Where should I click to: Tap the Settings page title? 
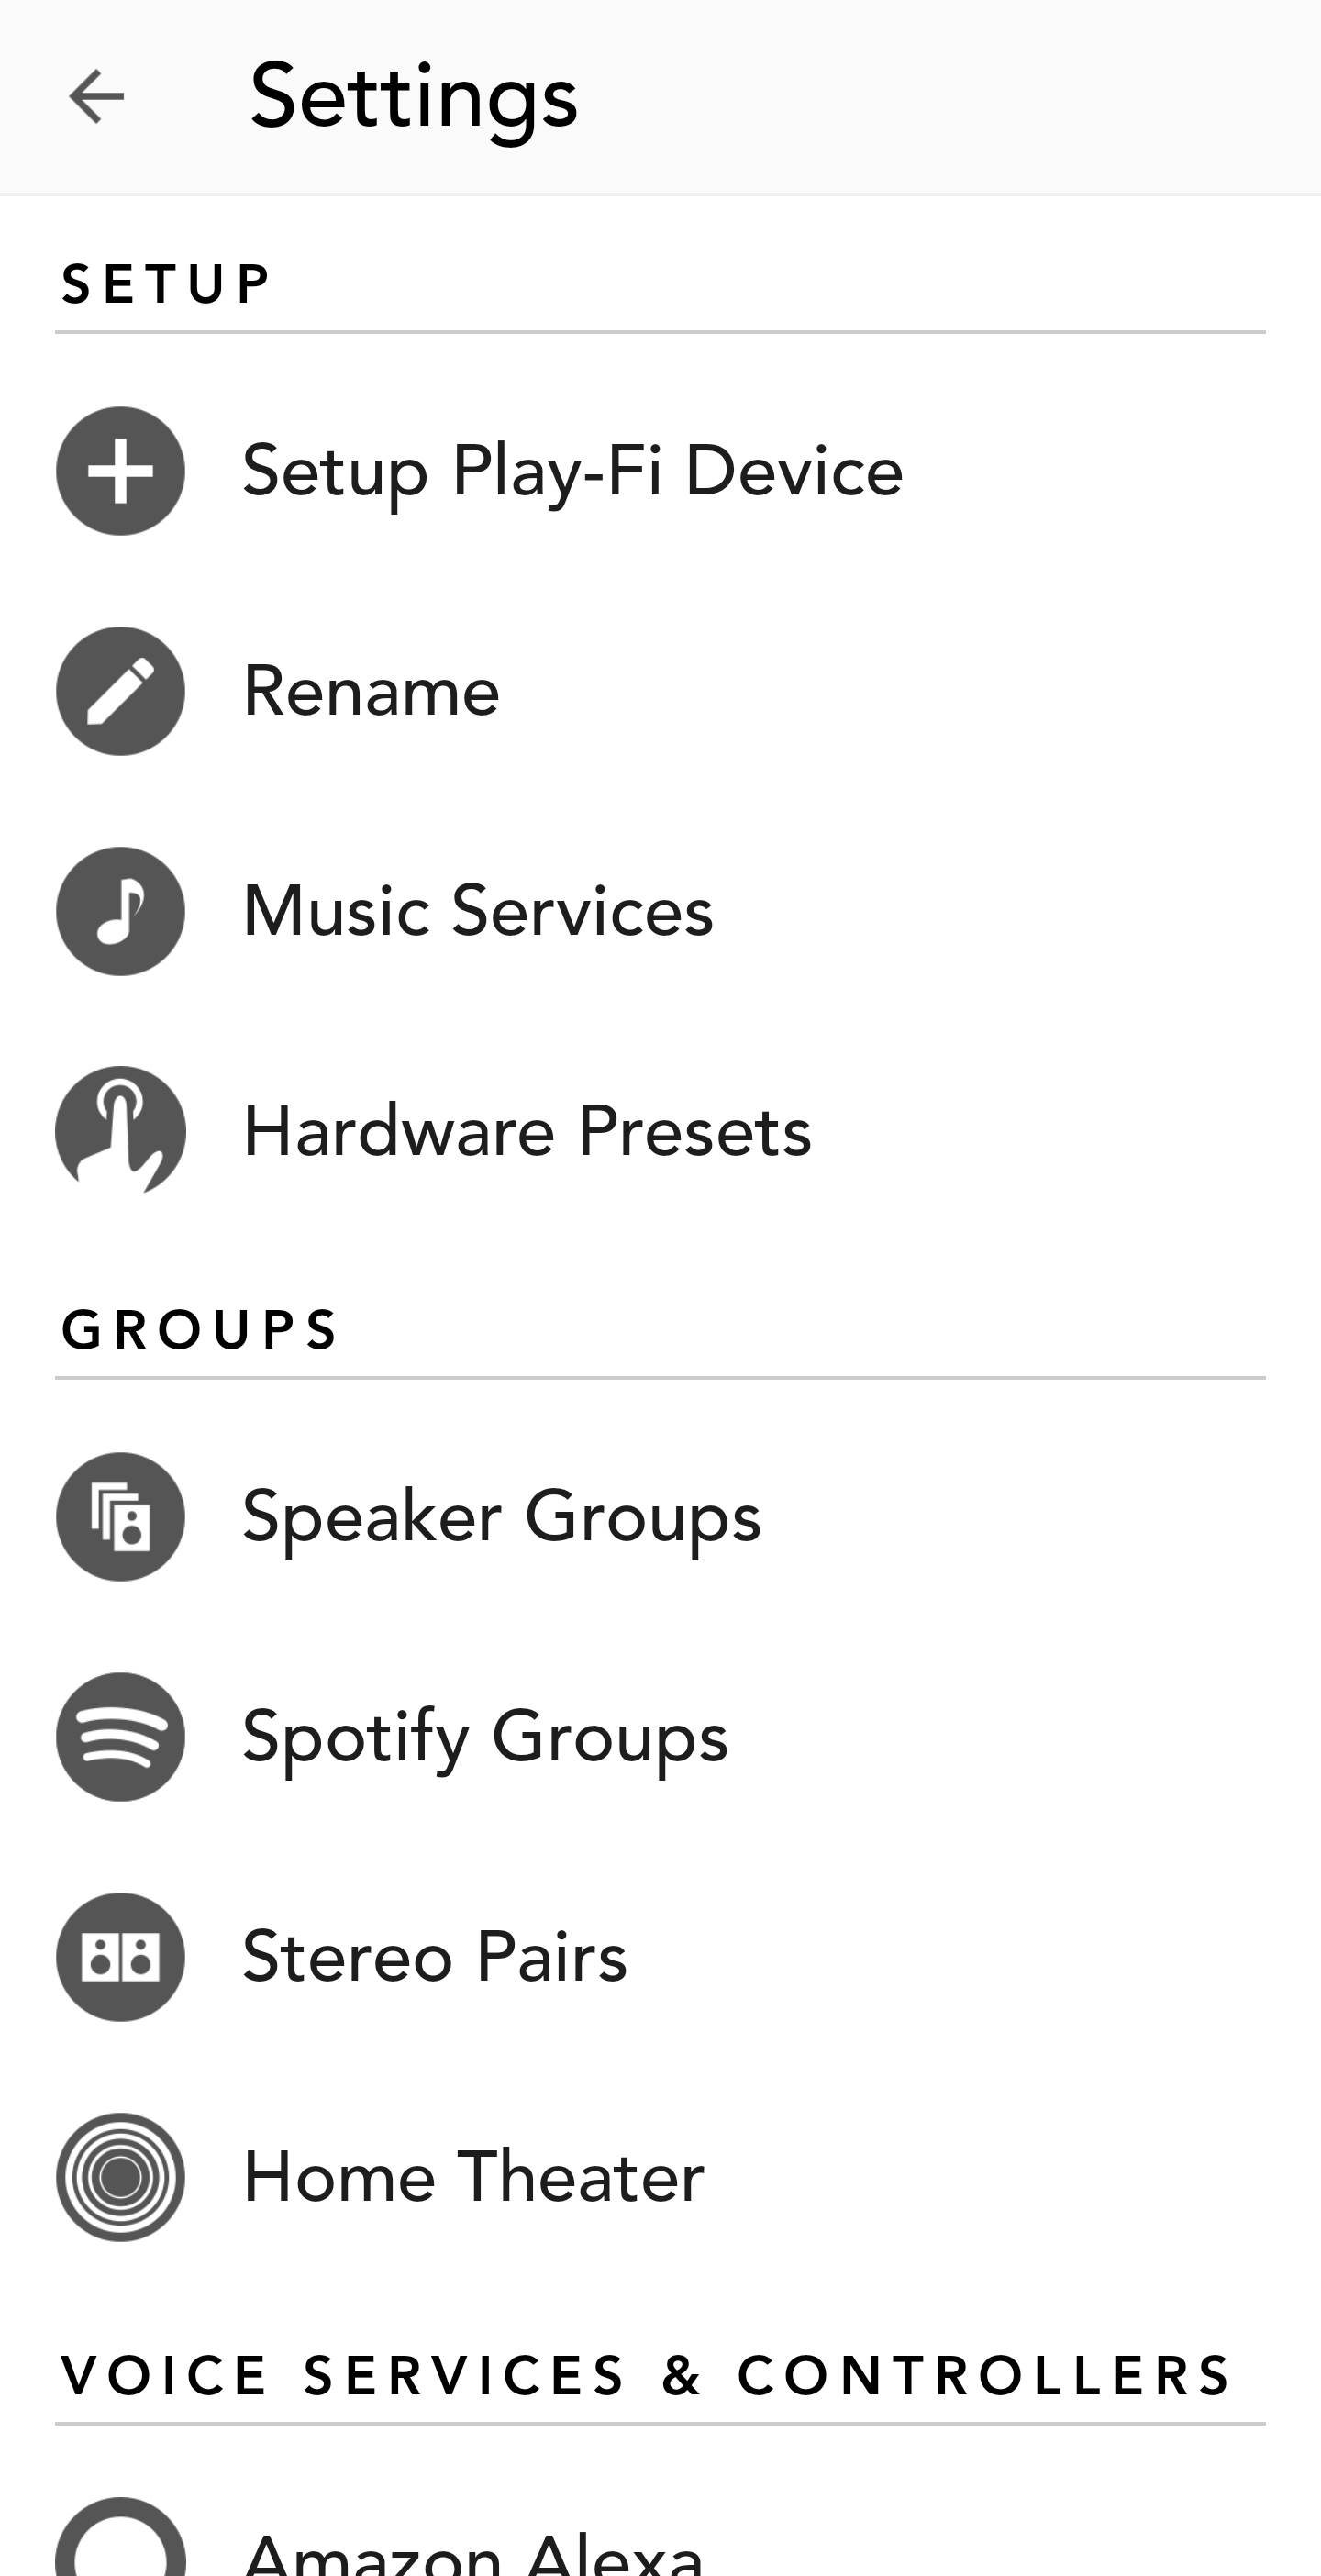click(x=413, y=97)
